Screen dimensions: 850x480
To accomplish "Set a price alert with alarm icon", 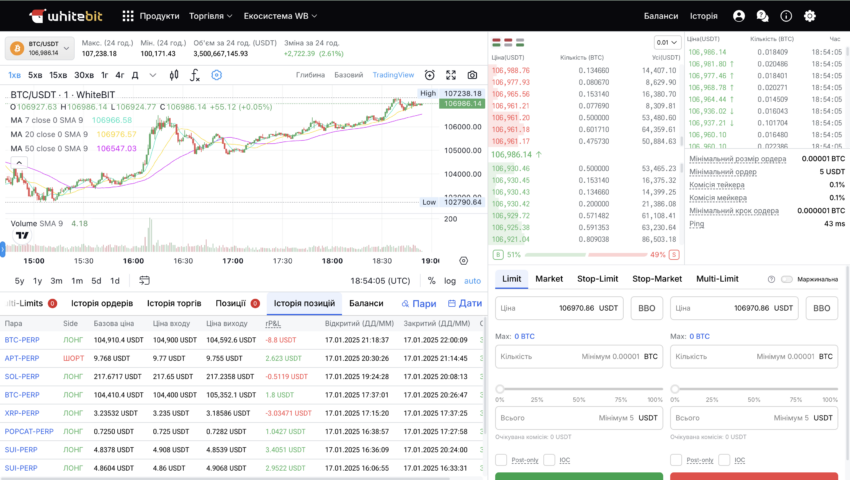I will 430,75.
